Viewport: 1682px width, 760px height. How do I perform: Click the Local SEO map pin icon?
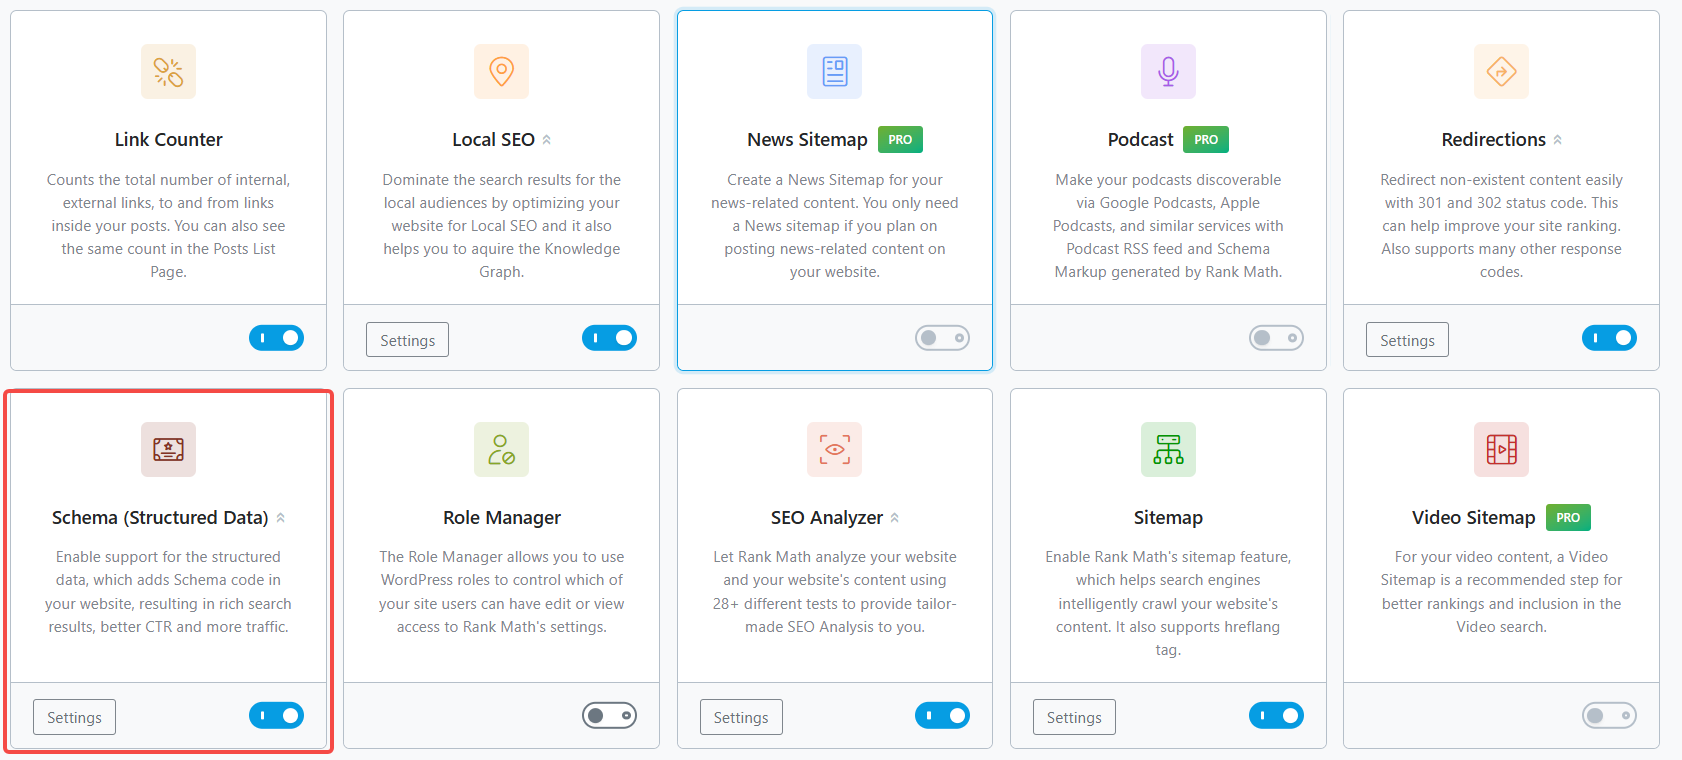pos(501,72)
